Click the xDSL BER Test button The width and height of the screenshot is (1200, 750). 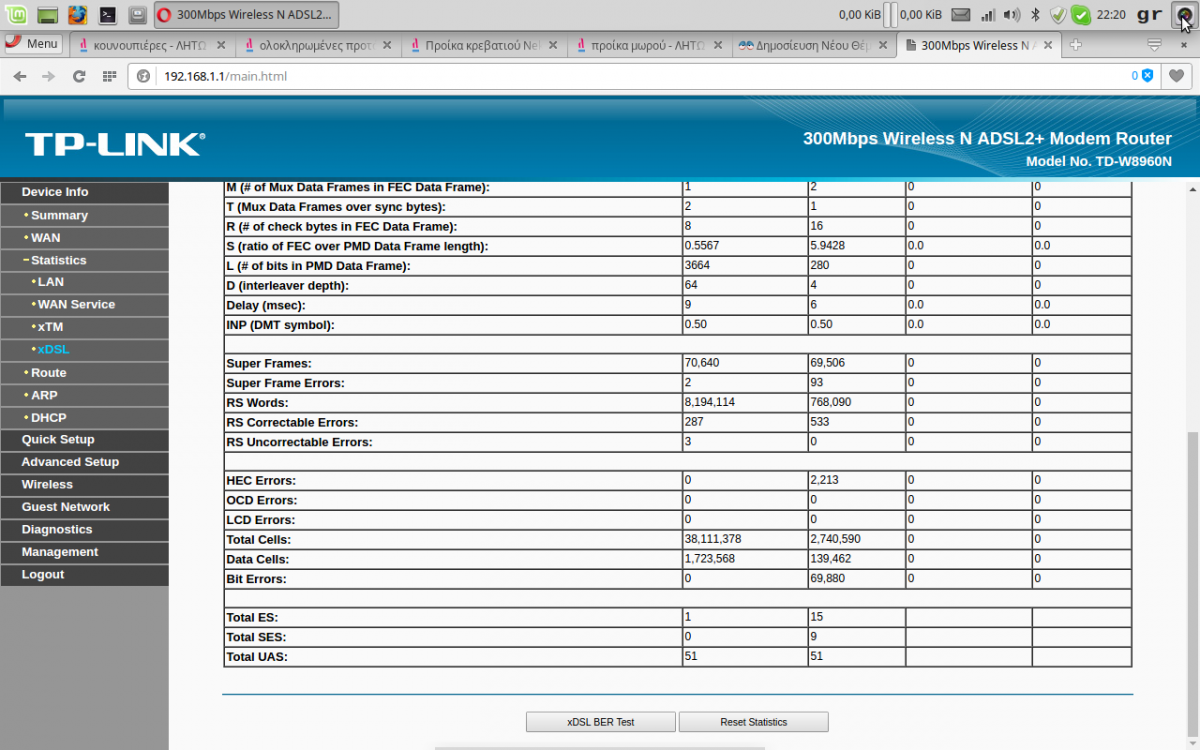point(601,722)
